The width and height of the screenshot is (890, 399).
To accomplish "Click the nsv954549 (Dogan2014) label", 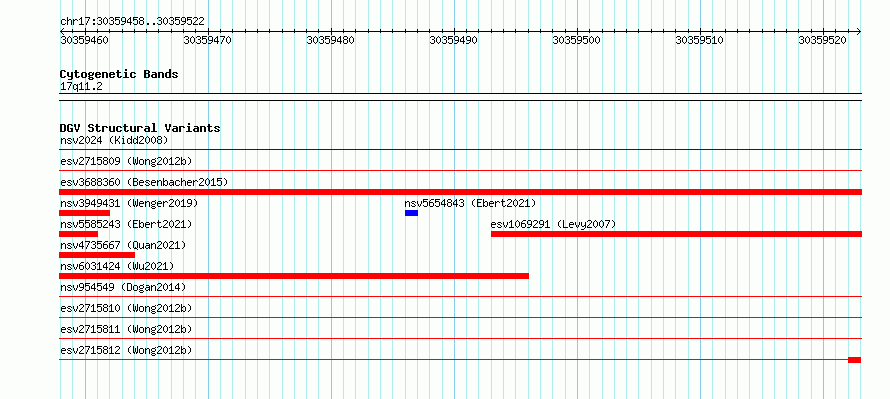I will point(123,287).
